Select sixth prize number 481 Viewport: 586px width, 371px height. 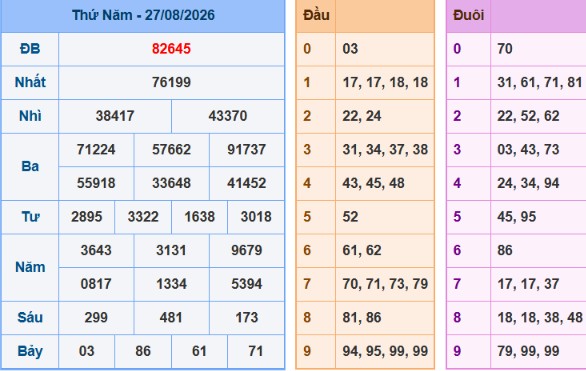[x=171, y=318]
